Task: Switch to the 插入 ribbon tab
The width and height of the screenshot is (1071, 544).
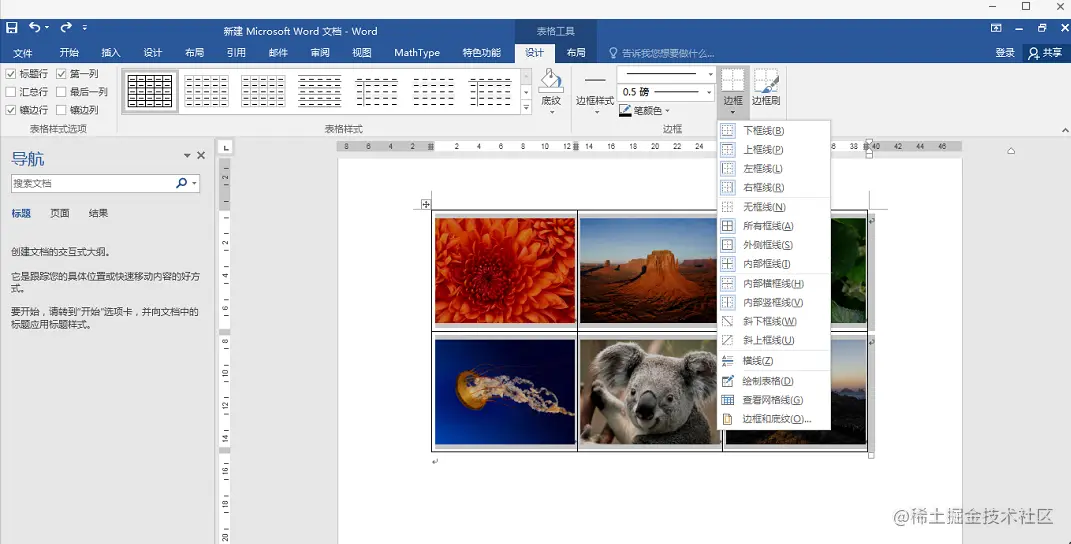Action: (x=111, y=53)
